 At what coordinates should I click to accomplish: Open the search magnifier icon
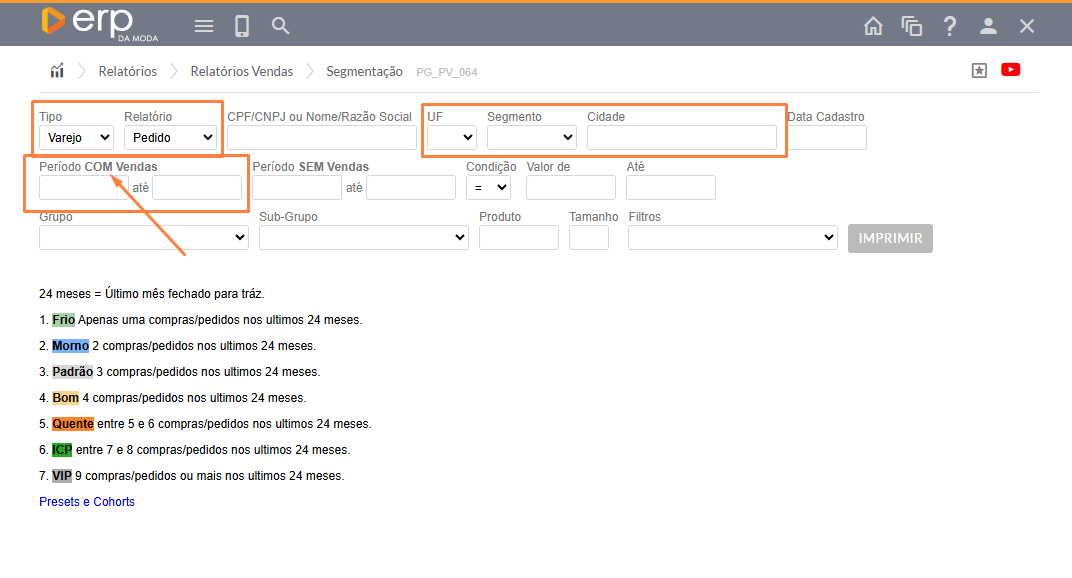281,26
